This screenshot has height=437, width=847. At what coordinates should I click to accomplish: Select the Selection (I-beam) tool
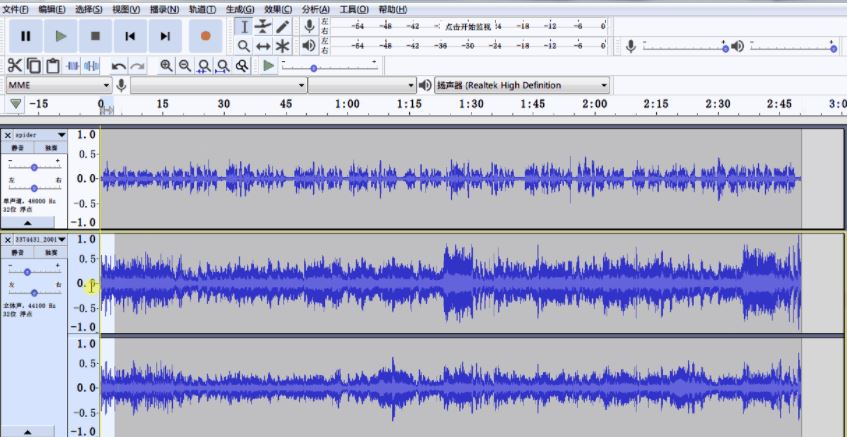click(x=244, y=26)
